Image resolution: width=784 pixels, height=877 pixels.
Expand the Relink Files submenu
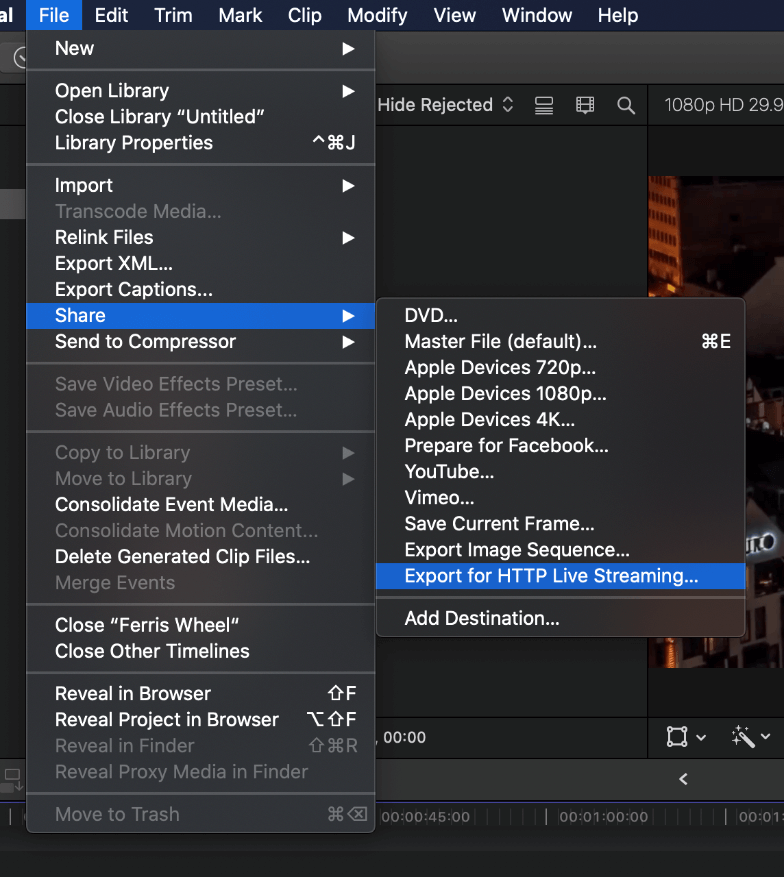[x=200, y=237]
